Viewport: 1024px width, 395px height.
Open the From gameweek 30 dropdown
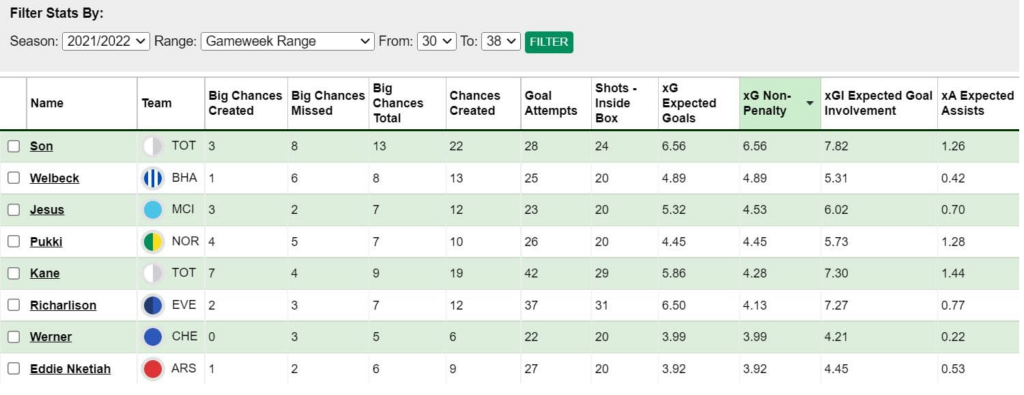(x=436, y=41)
